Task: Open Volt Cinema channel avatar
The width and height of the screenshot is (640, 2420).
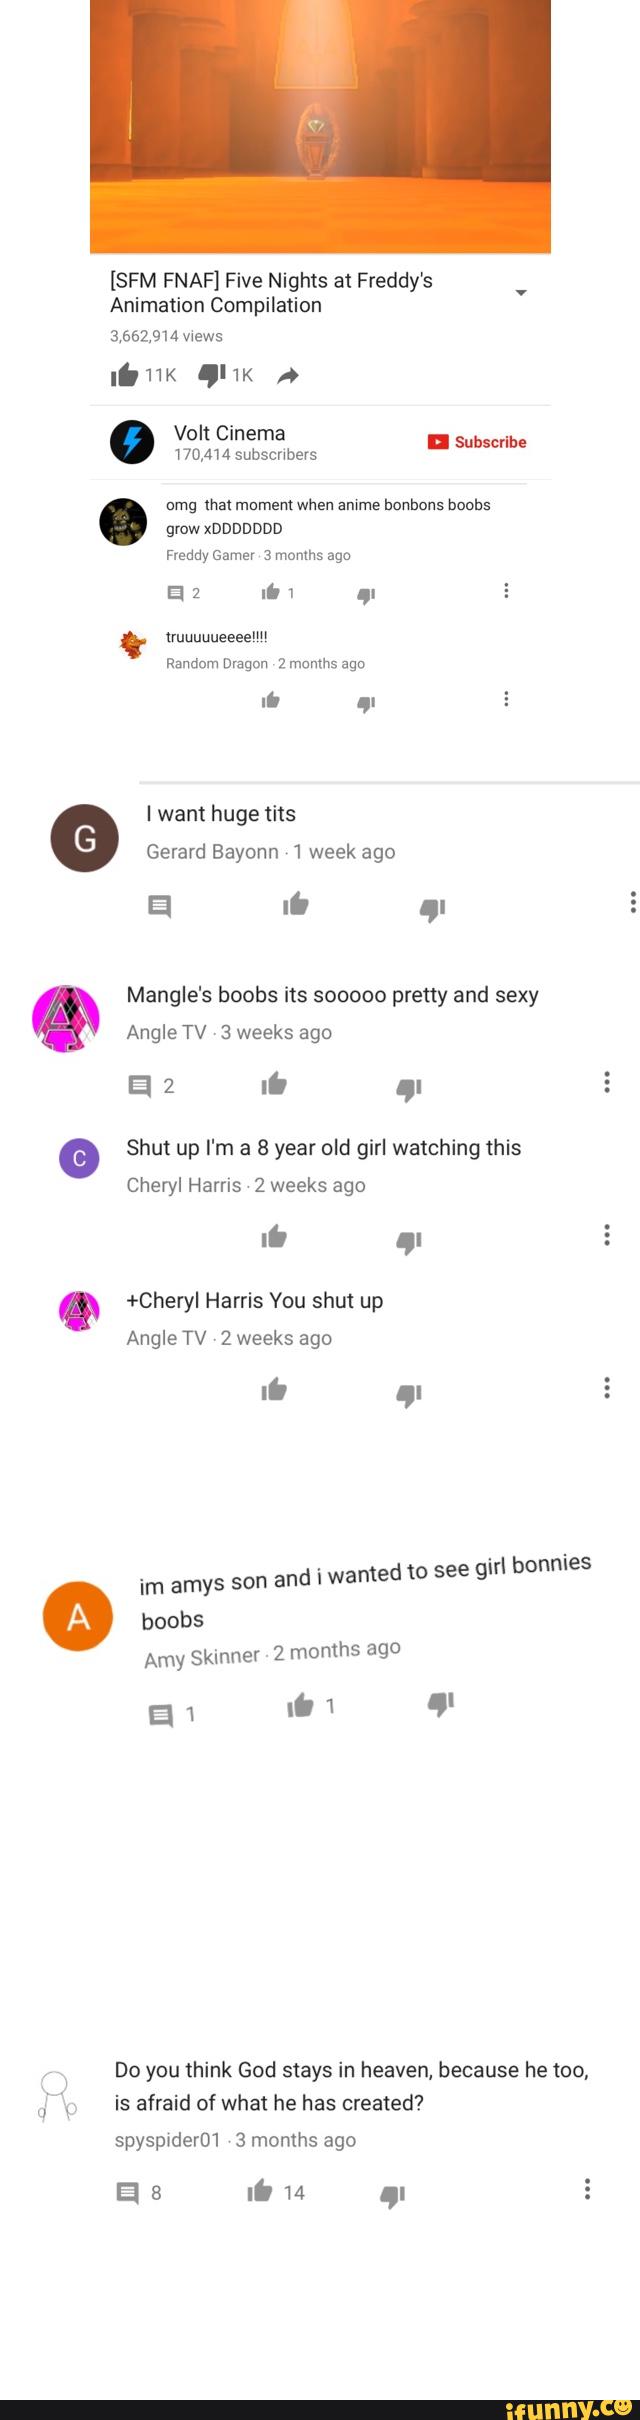Action: (132, 442)
